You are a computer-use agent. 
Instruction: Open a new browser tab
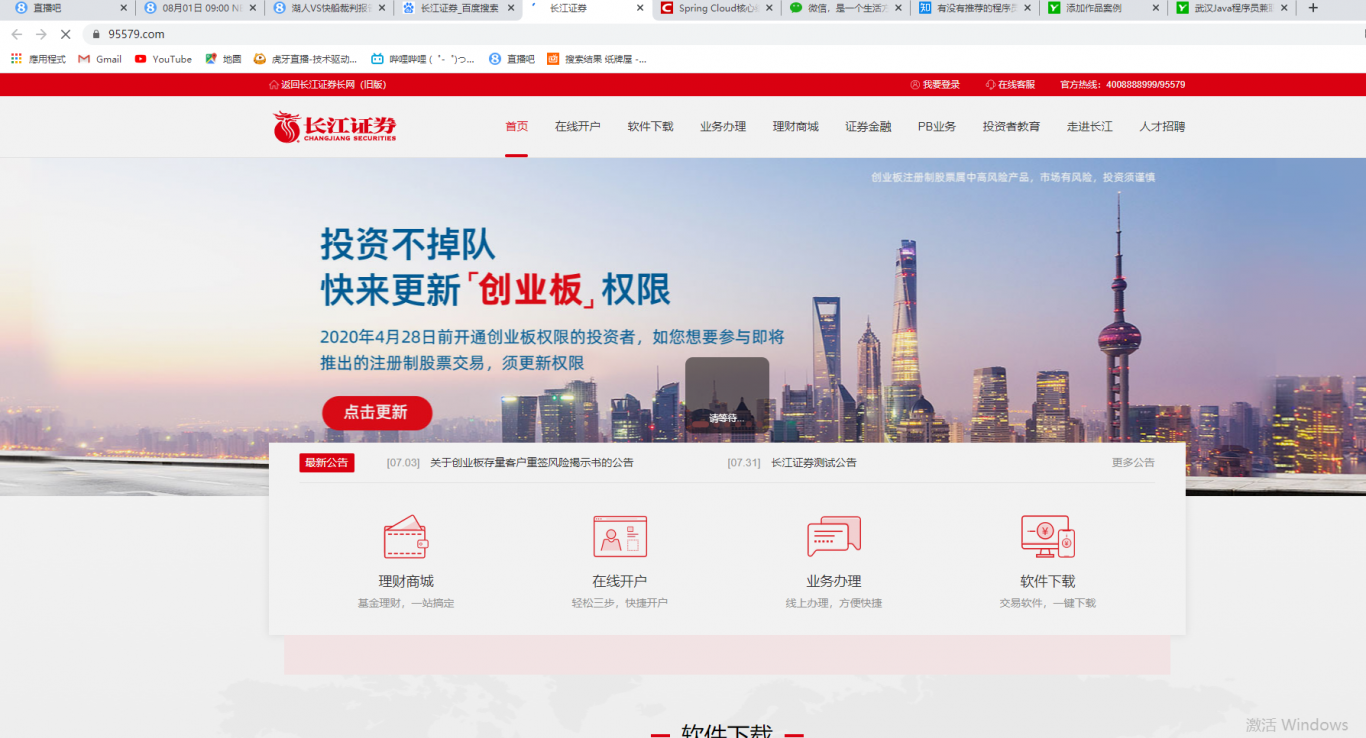pyautogui.click(x=1313, y=8)
